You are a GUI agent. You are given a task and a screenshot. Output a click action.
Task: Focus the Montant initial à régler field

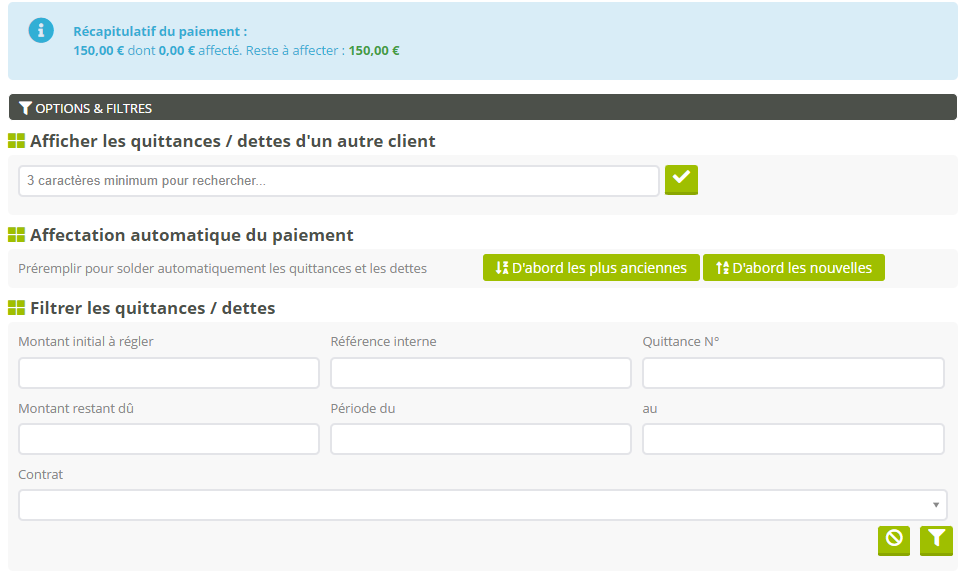[x=169, y=373]
